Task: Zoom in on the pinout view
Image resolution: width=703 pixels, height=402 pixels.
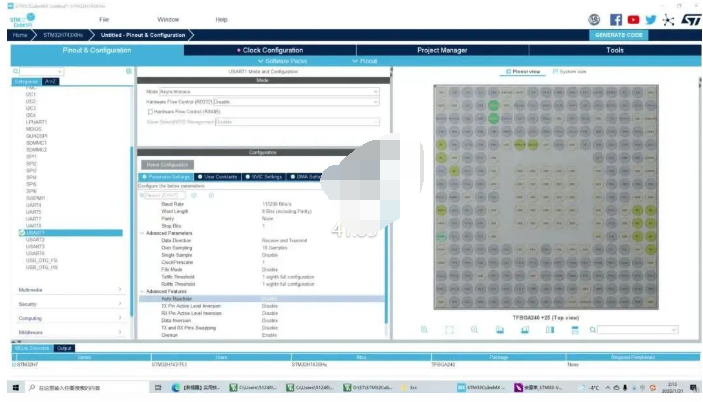Action: click(x=424, y=330)
